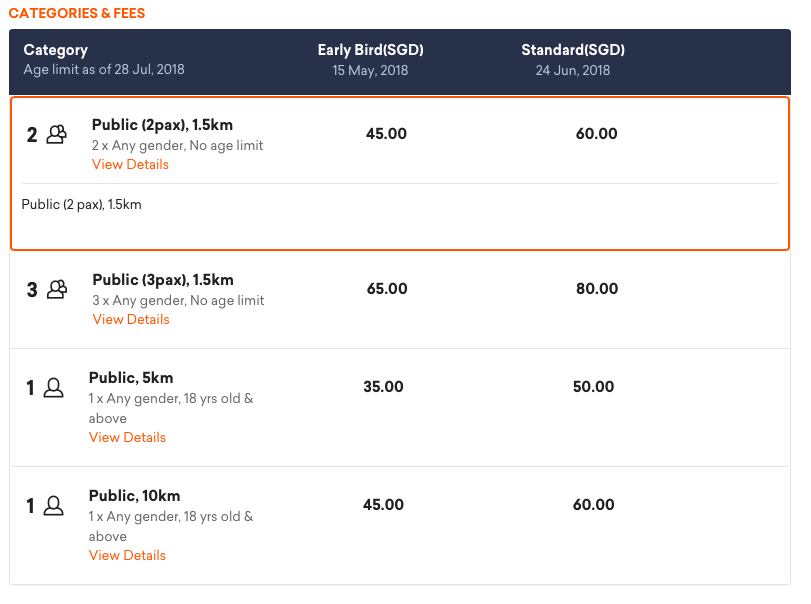This screenshot has width=811, height=604.
Task: Click the group icon for Public (2pax) 1.5km
Action: pos(56,134)
